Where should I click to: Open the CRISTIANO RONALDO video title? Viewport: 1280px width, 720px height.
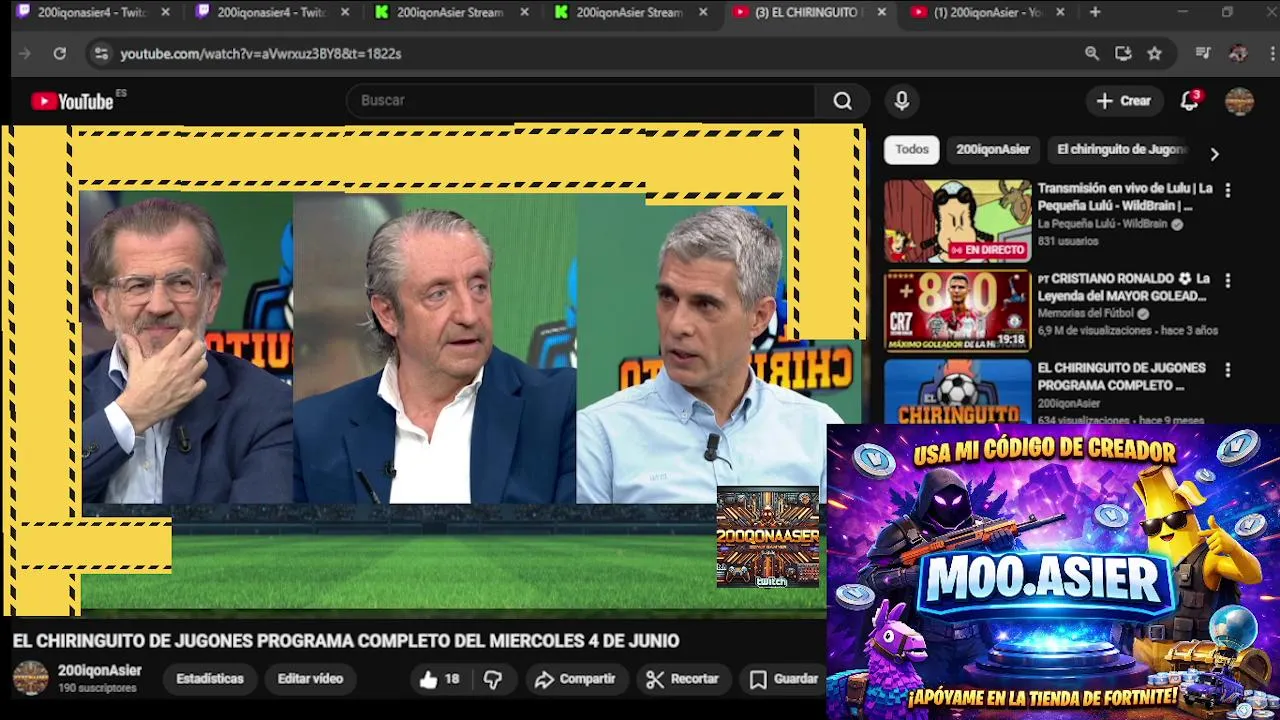[x=1124, y=287]
